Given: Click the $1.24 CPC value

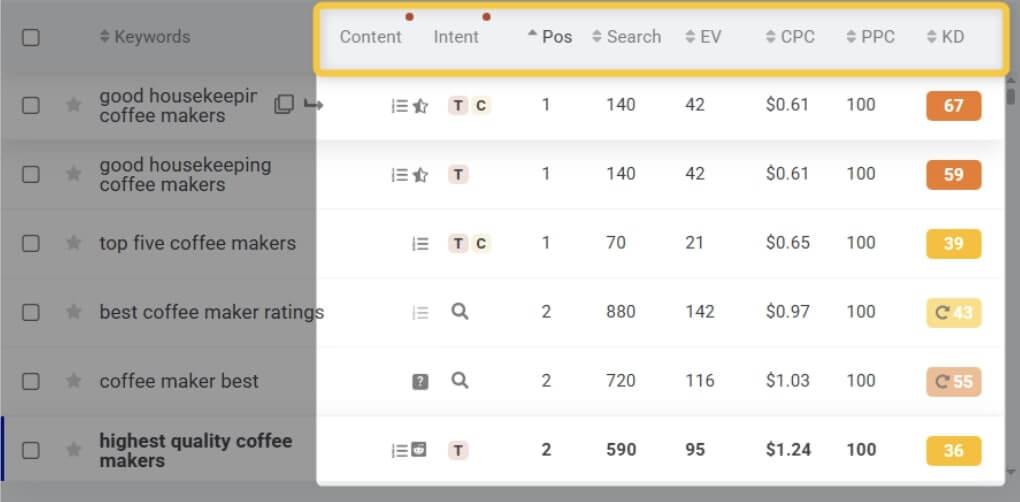Looking at the screenshot, I should coord(788,450).
